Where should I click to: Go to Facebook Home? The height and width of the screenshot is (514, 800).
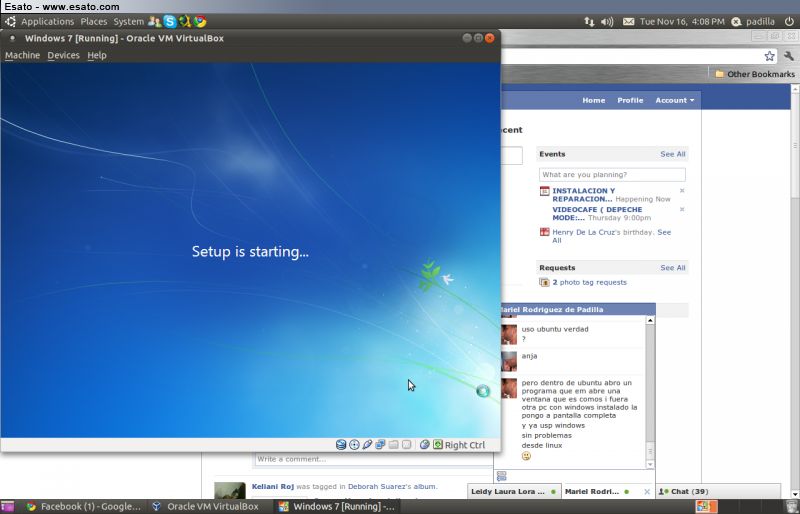(593, 101)
